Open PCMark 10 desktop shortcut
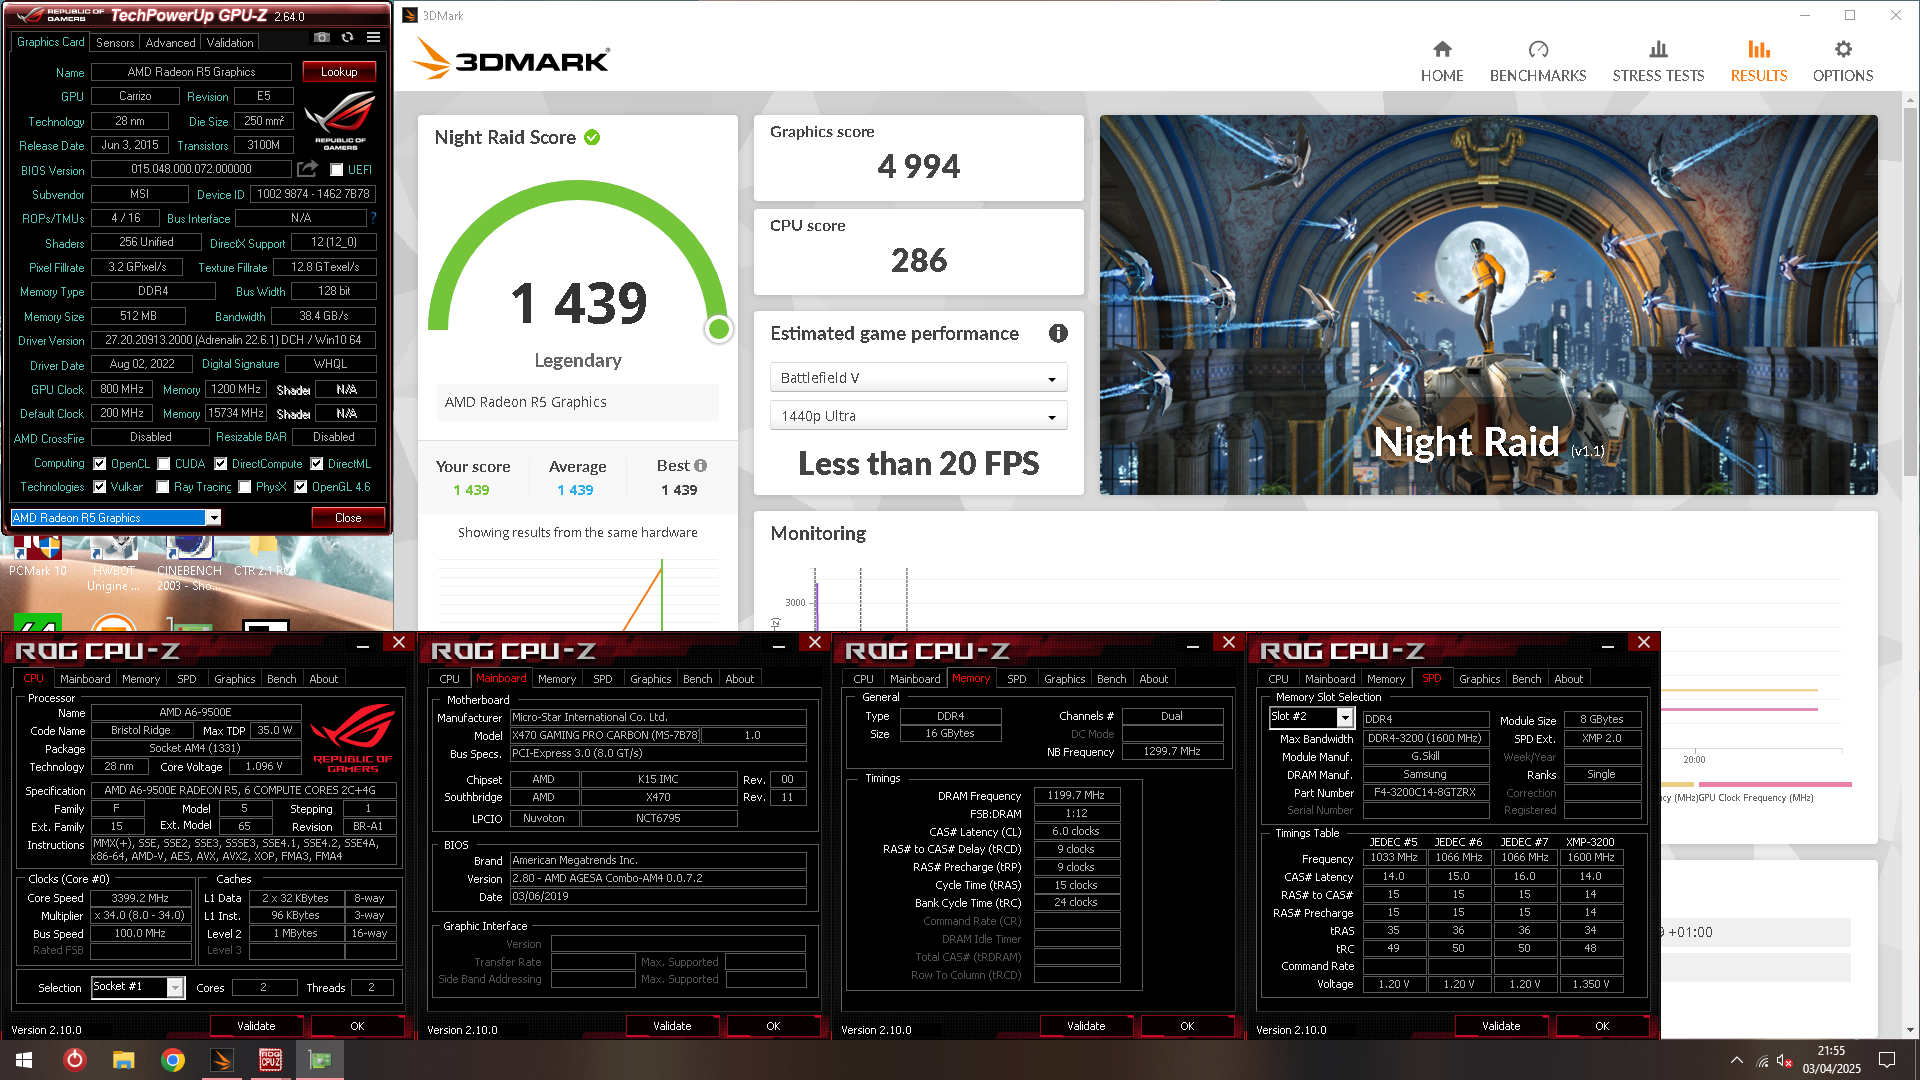 point(38,555)
